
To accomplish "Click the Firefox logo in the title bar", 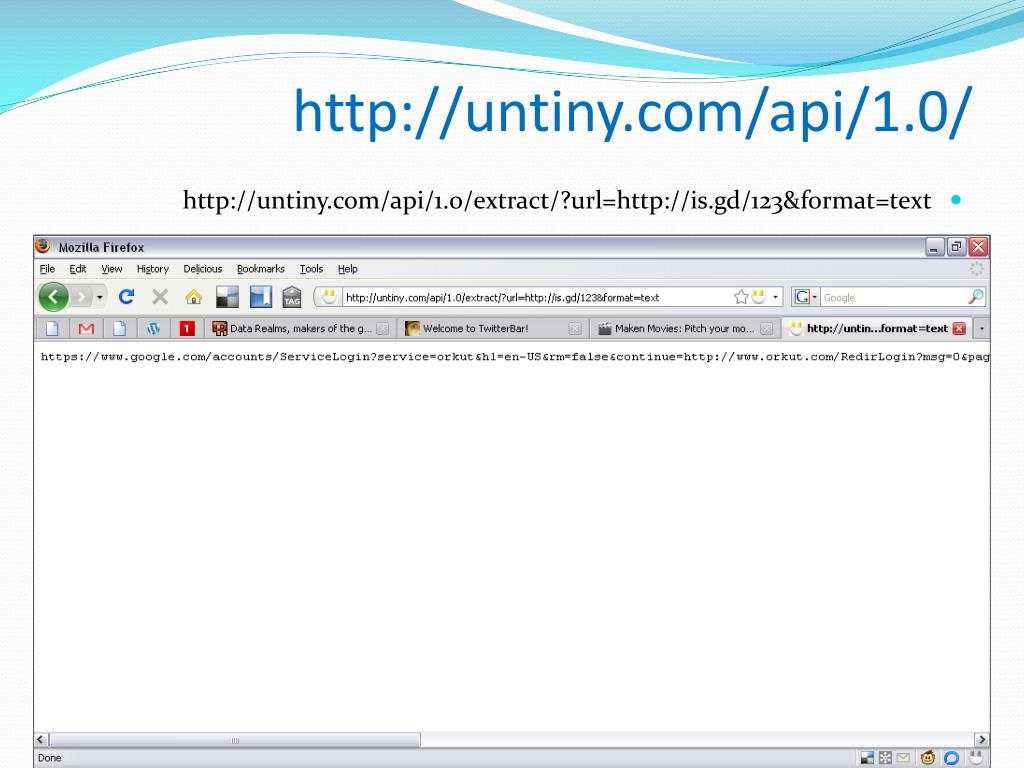I will pos(43,246).
